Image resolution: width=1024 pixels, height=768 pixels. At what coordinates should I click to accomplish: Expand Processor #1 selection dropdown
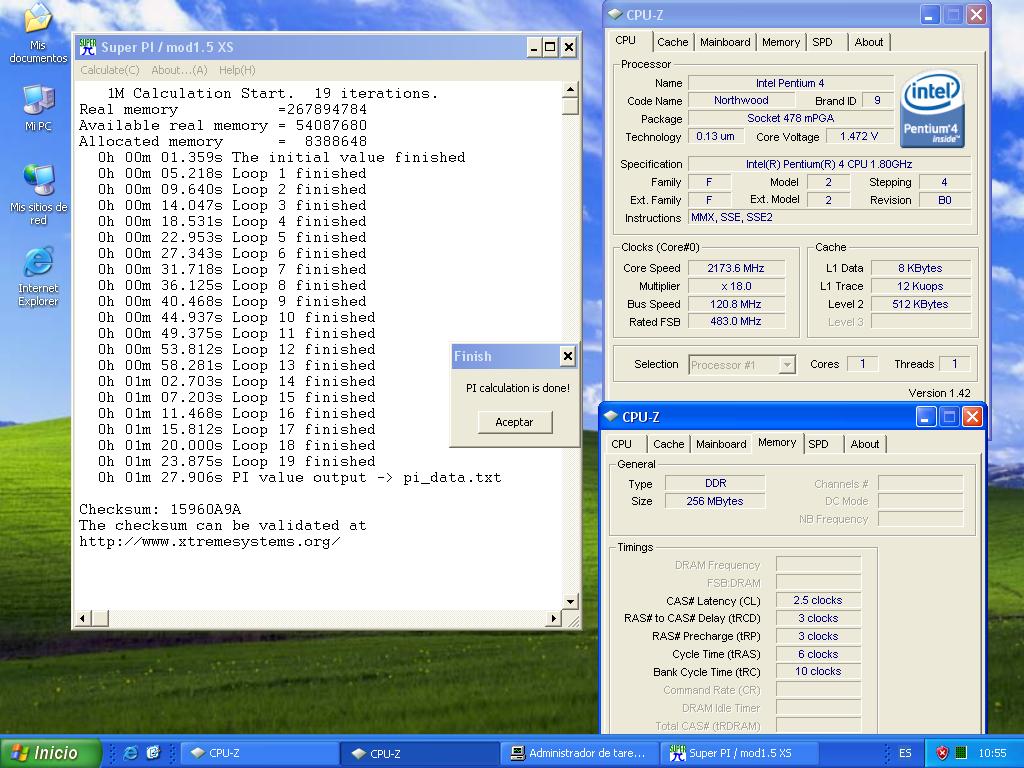click(788, 365)
